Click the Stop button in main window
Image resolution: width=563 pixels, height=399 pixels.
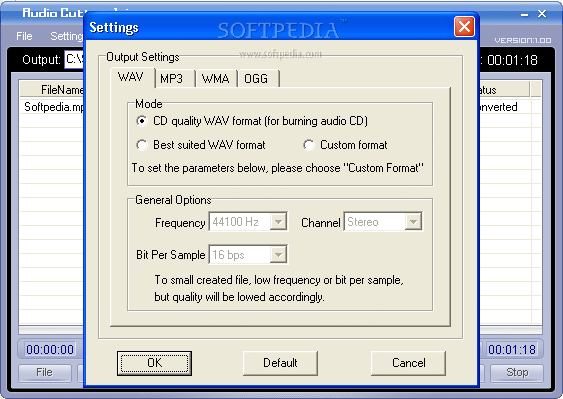tap(517, 372)
